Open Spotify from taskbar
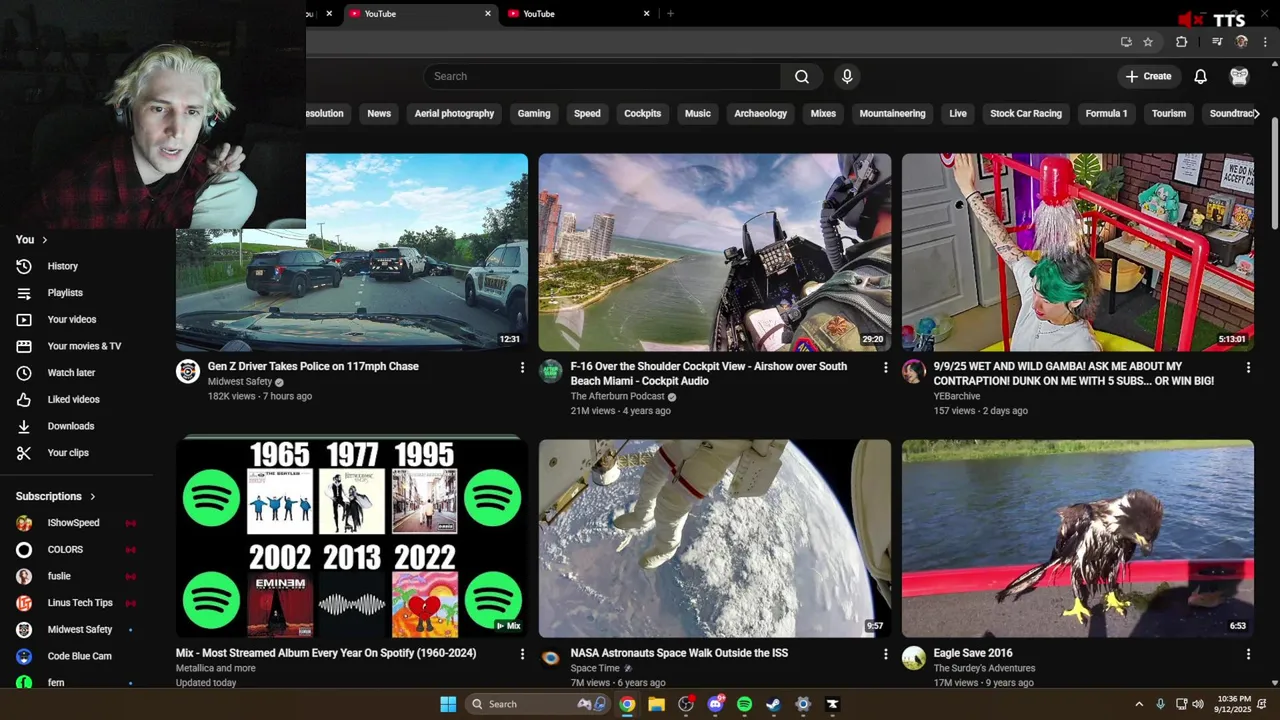The image size is (1280, 720). (744, 704)
